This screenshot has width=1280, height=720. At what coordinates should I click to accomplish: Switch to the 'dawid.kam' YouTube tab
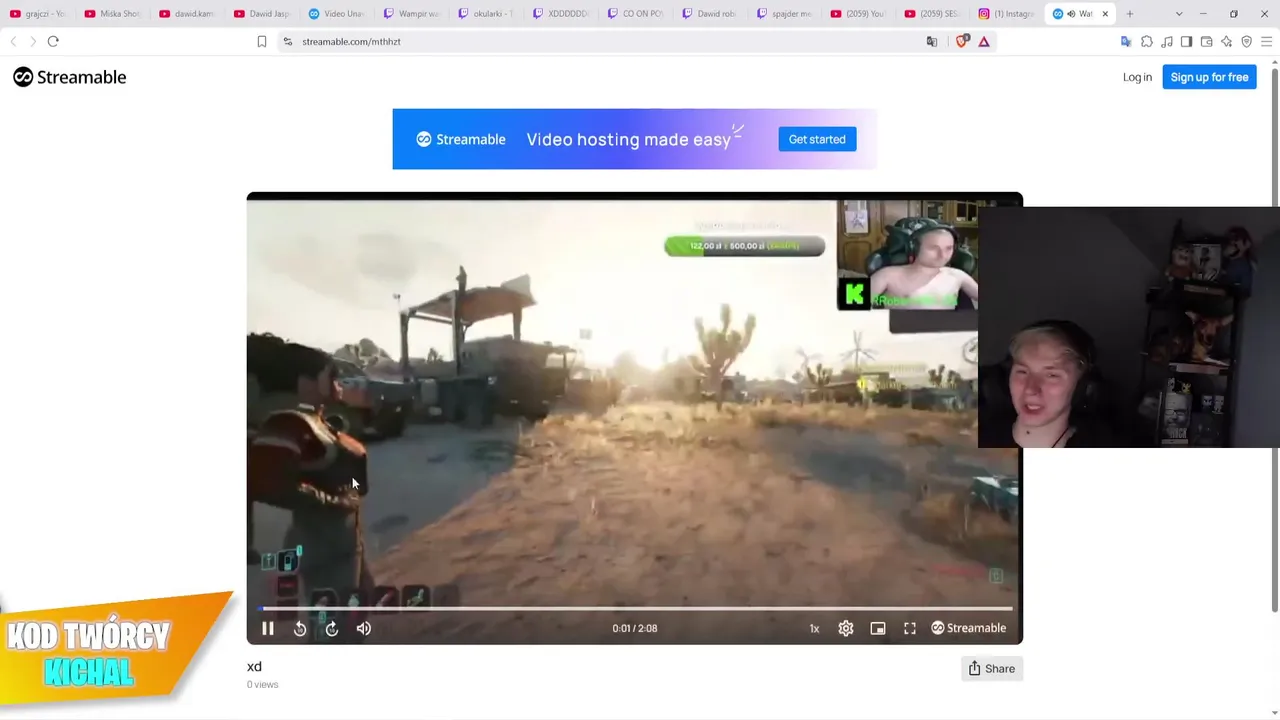tap(188, 14)
